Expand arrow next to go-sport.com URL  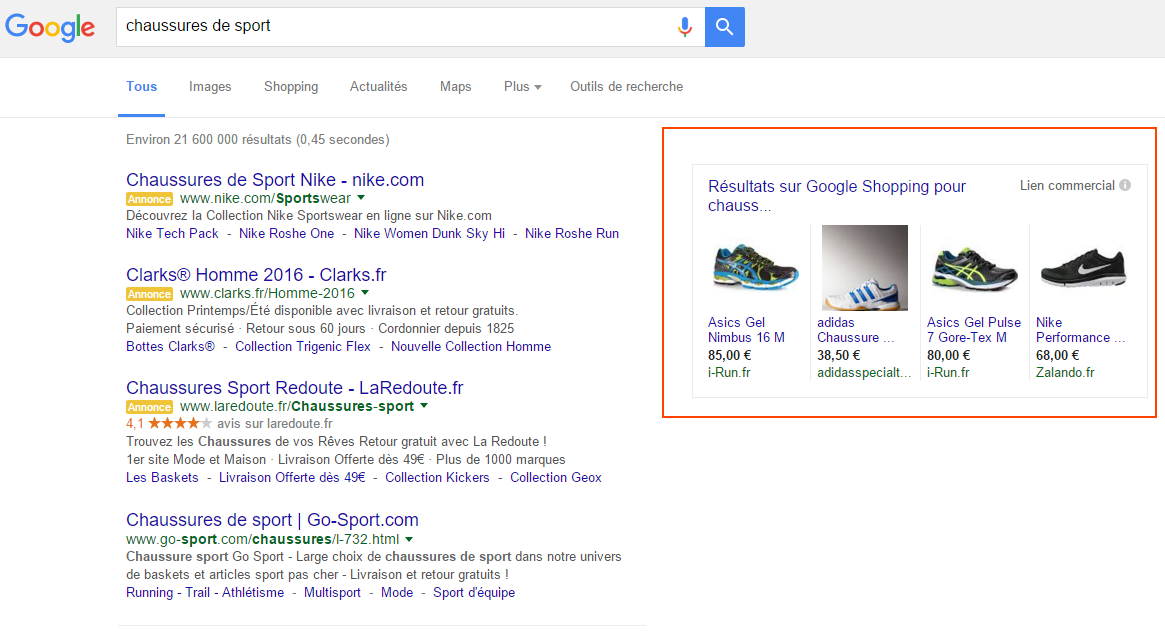[x=409, y=539]
